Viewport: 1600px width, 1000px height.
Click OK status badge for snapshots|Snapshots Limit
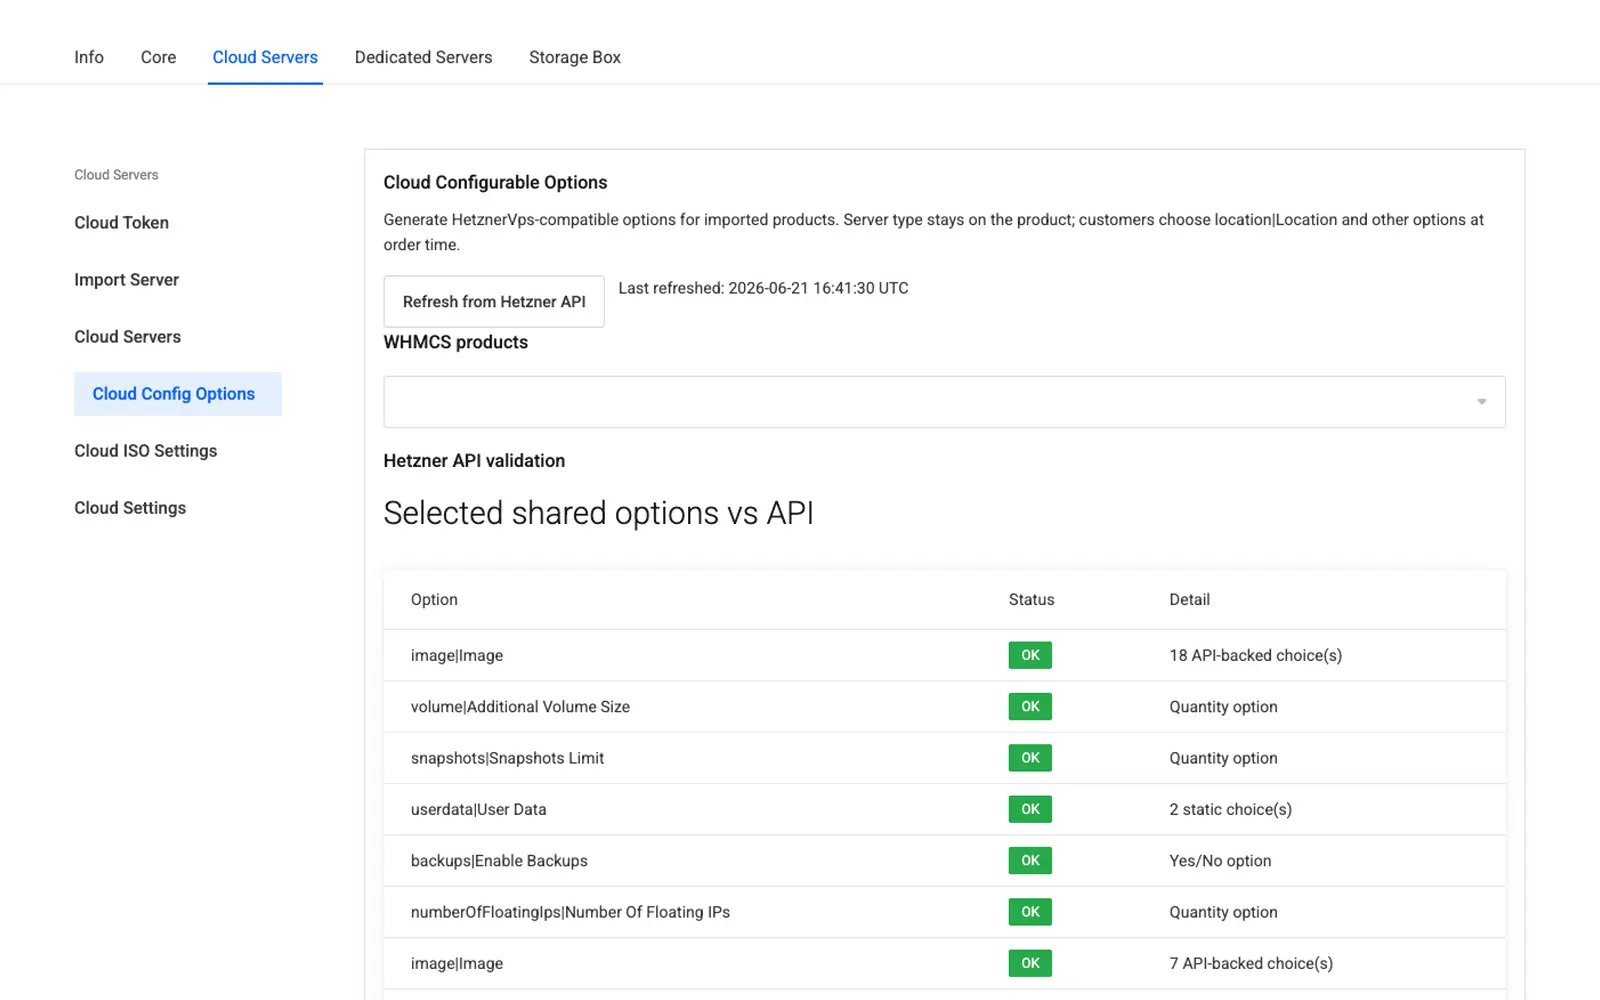tap(1030, 757)
